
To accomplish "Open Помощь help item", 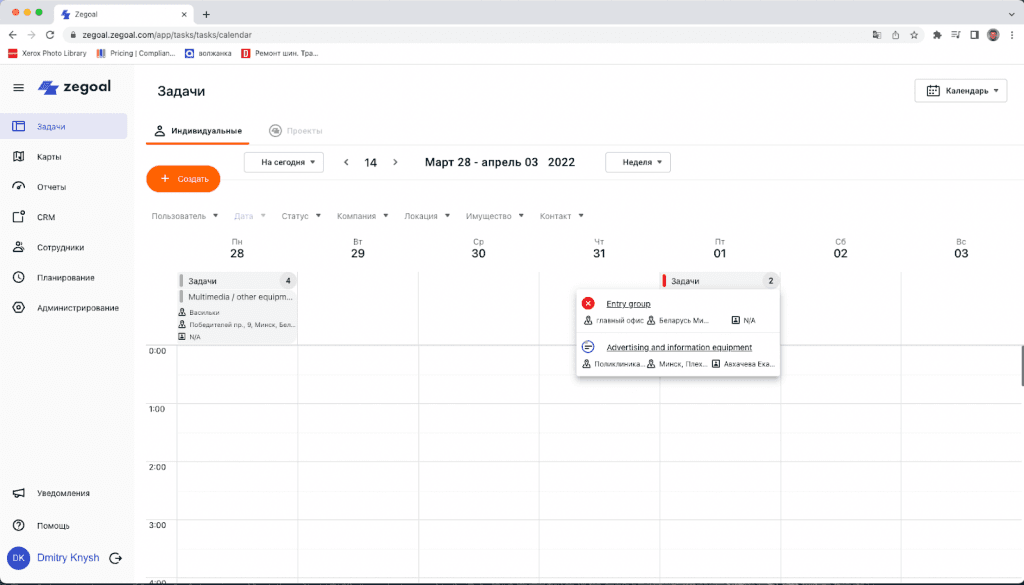I will (53, 525).
